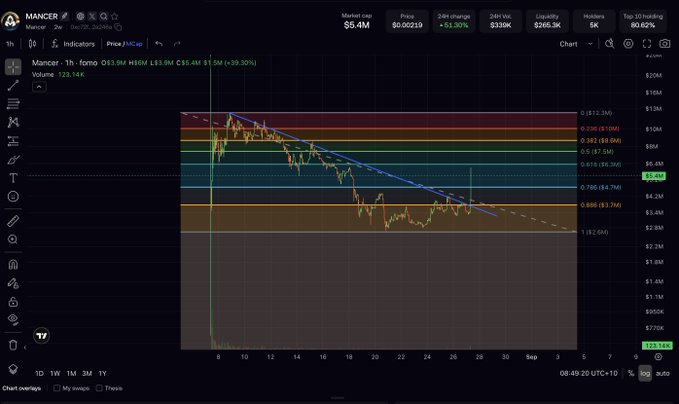Click the 24H change card
The width and height of the screenshot is (679, 404).
click(453, 21)
